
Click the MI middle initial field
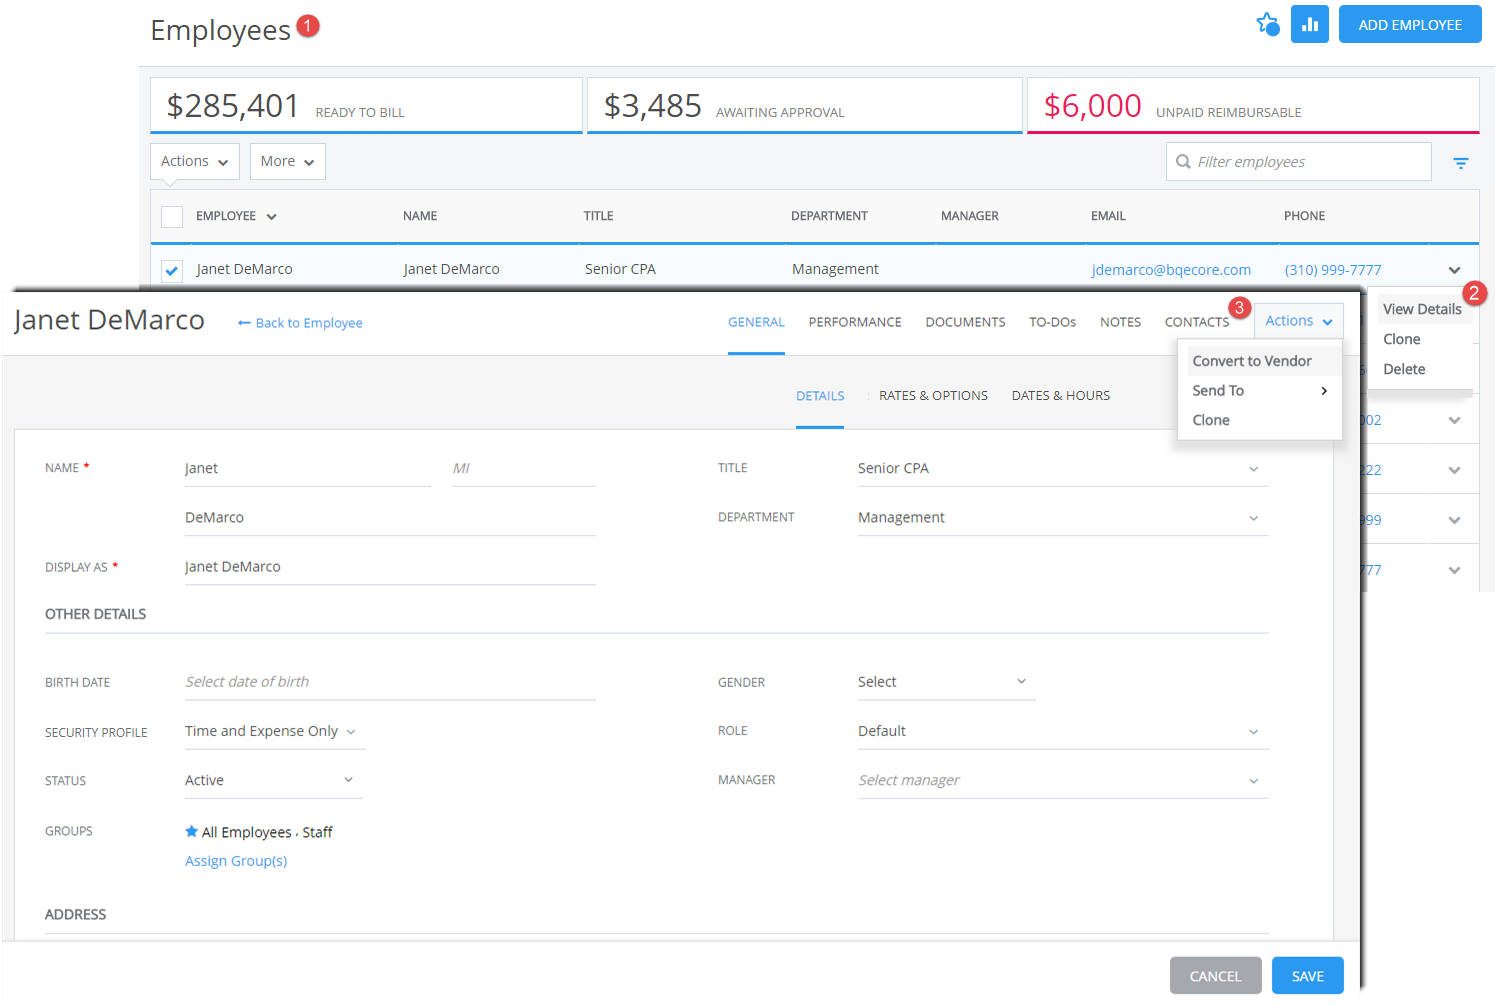coord(523,468)
